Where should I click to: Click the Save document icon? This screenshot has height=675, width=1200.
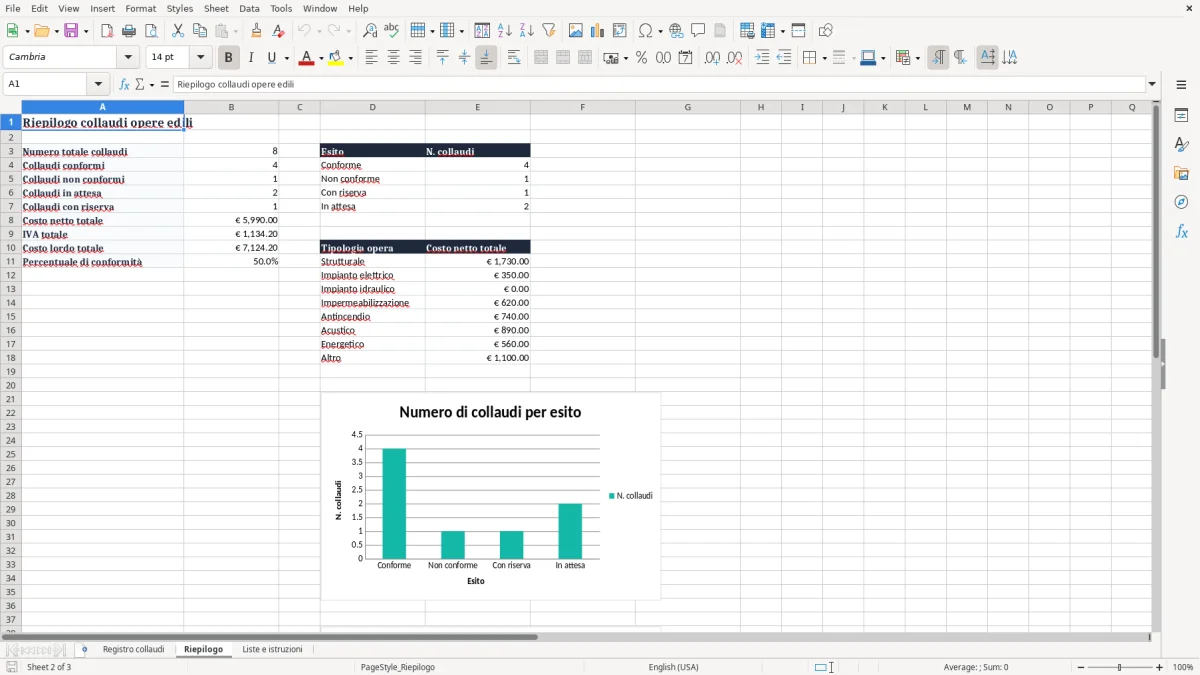click(71, 31)
